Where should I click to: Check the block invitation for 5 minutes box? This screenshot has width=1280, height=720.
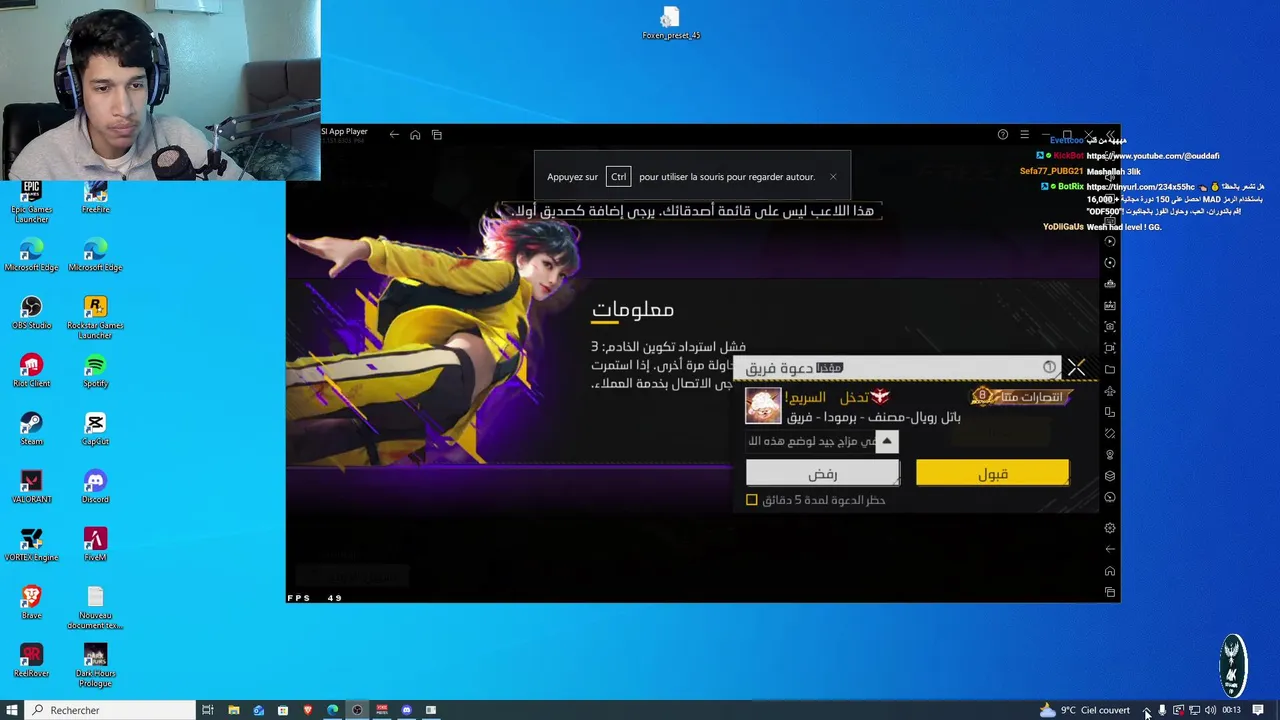[x=752, y=500]
